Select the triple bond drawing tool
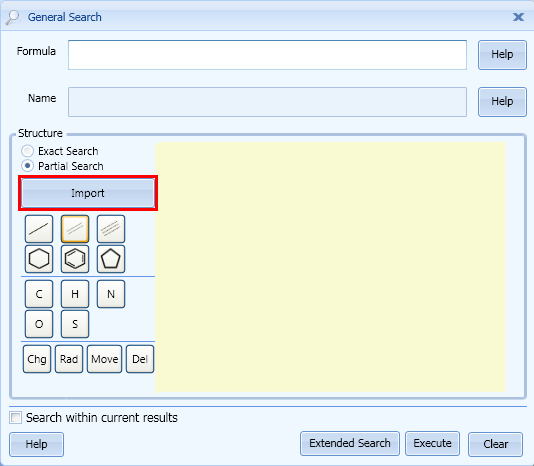 click(x=111, y=229)
